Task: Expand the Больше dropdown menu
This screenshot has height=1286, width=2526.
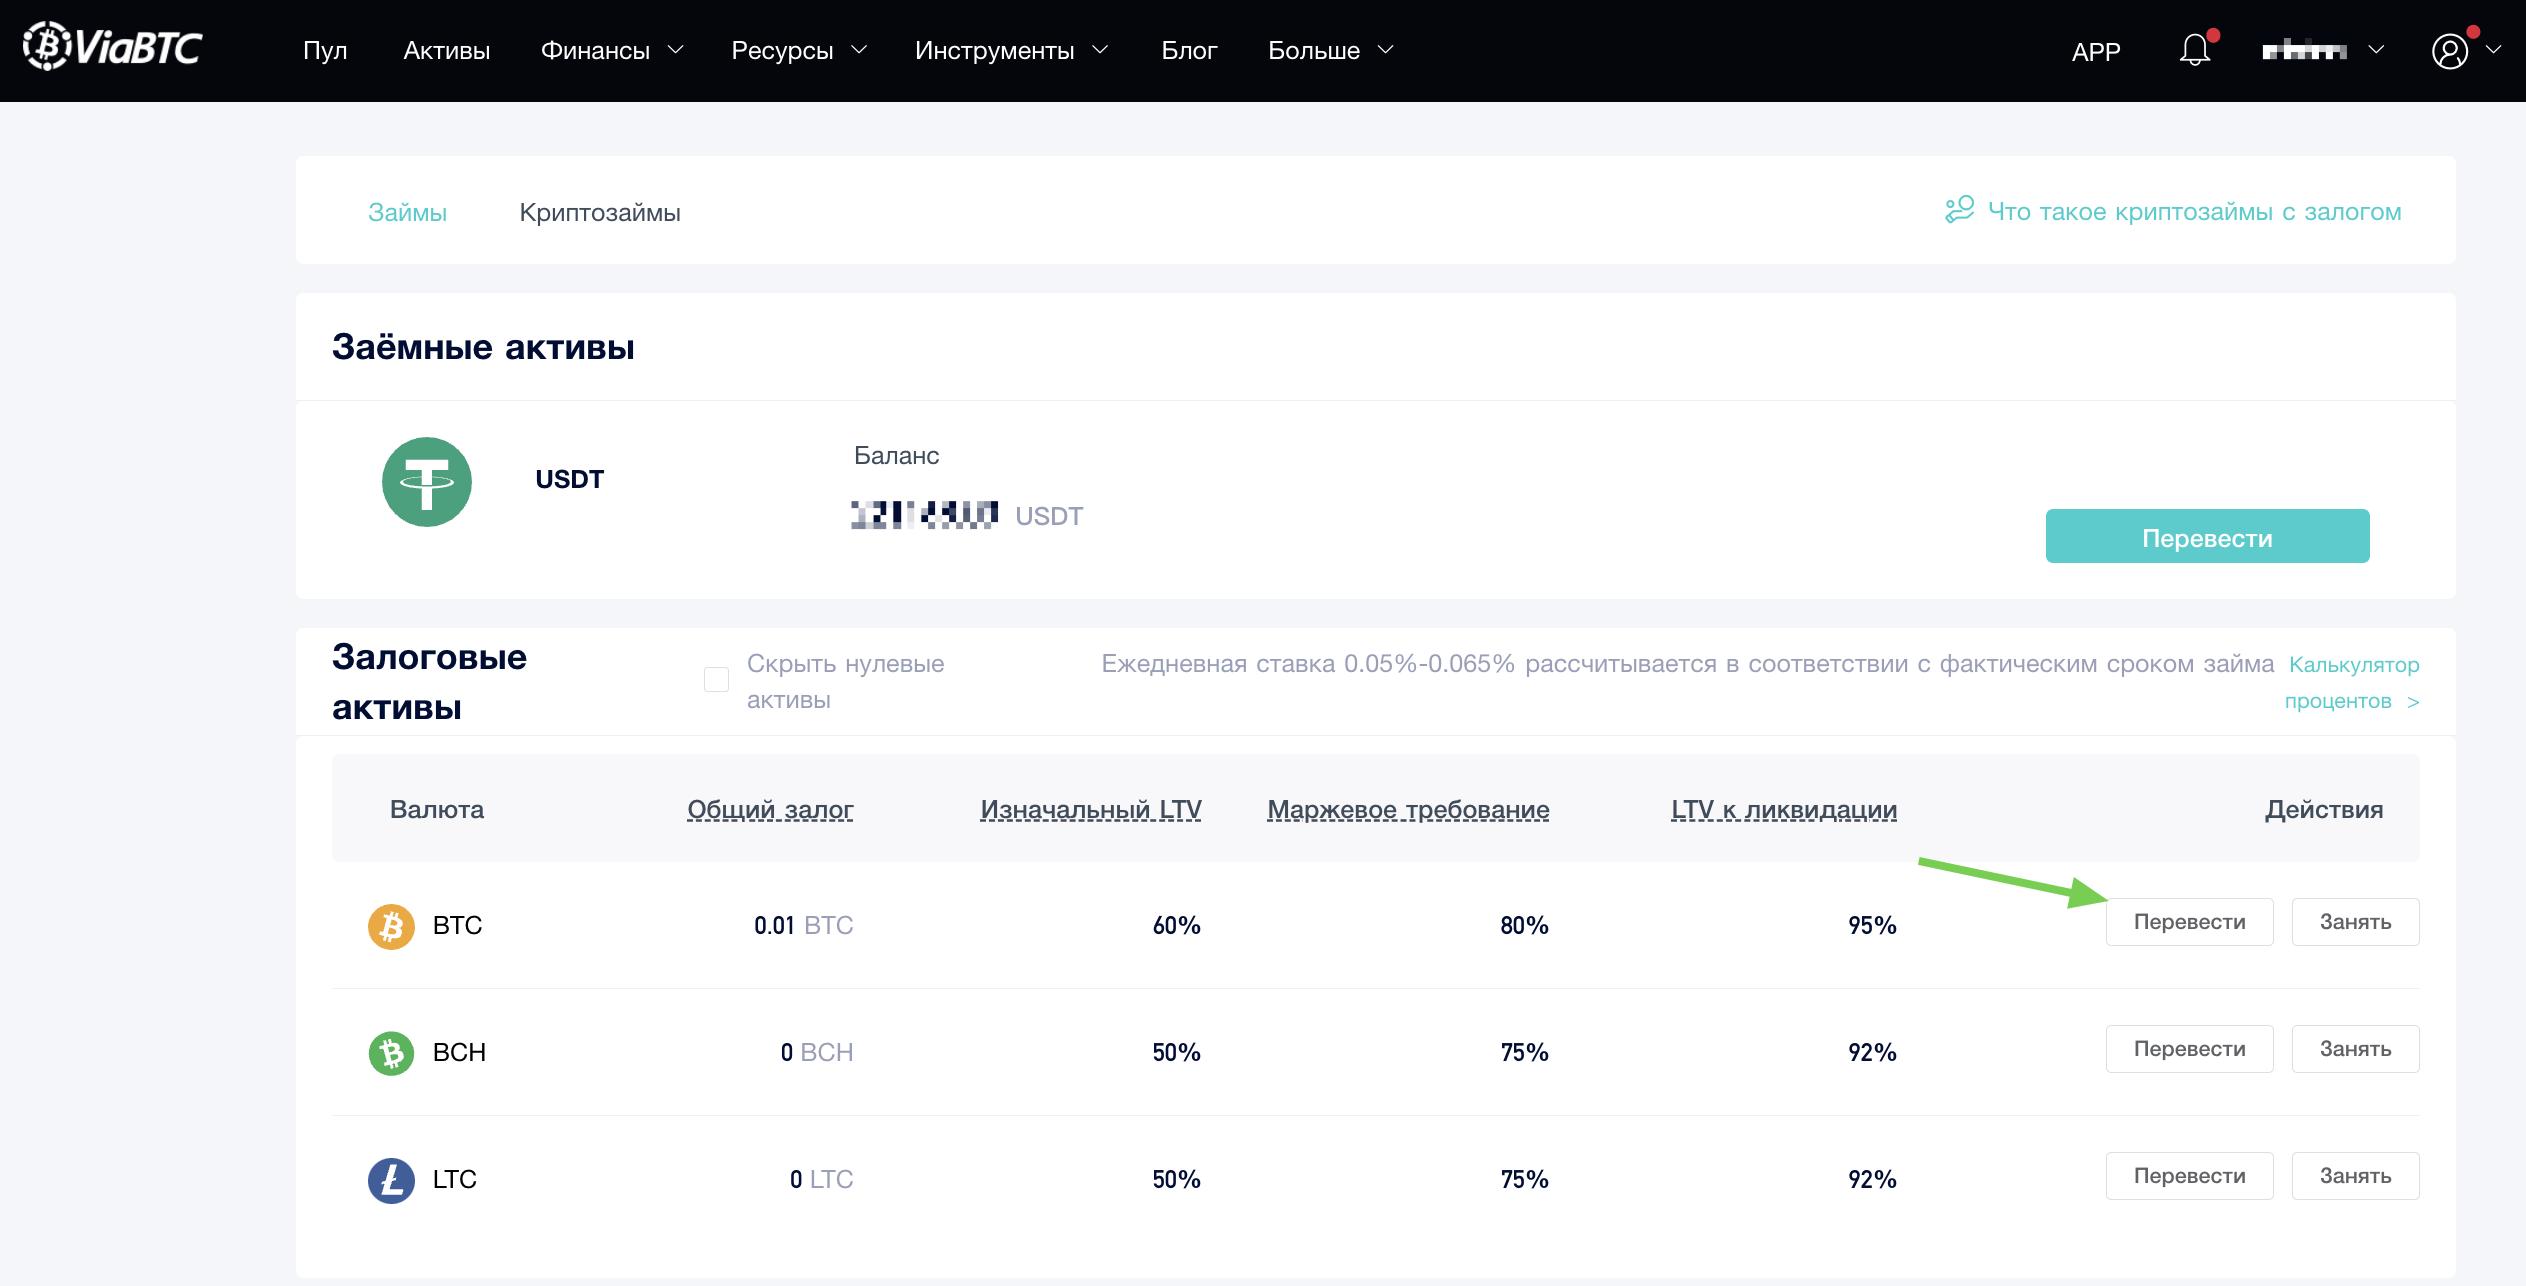Action: 1331,50
